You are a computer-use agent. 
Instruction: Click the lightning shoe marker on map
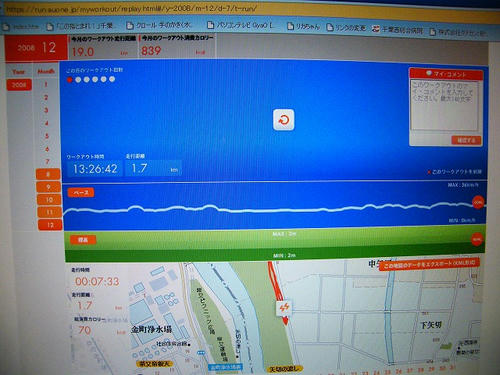point(284,308)
